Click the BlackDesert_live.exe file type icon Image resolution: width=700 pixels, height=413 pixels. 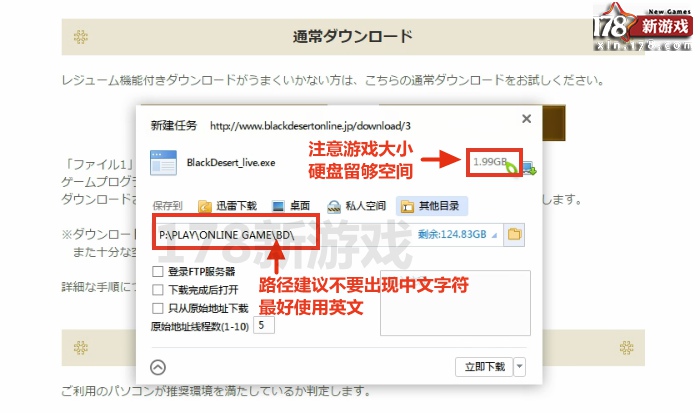(163, 163)
